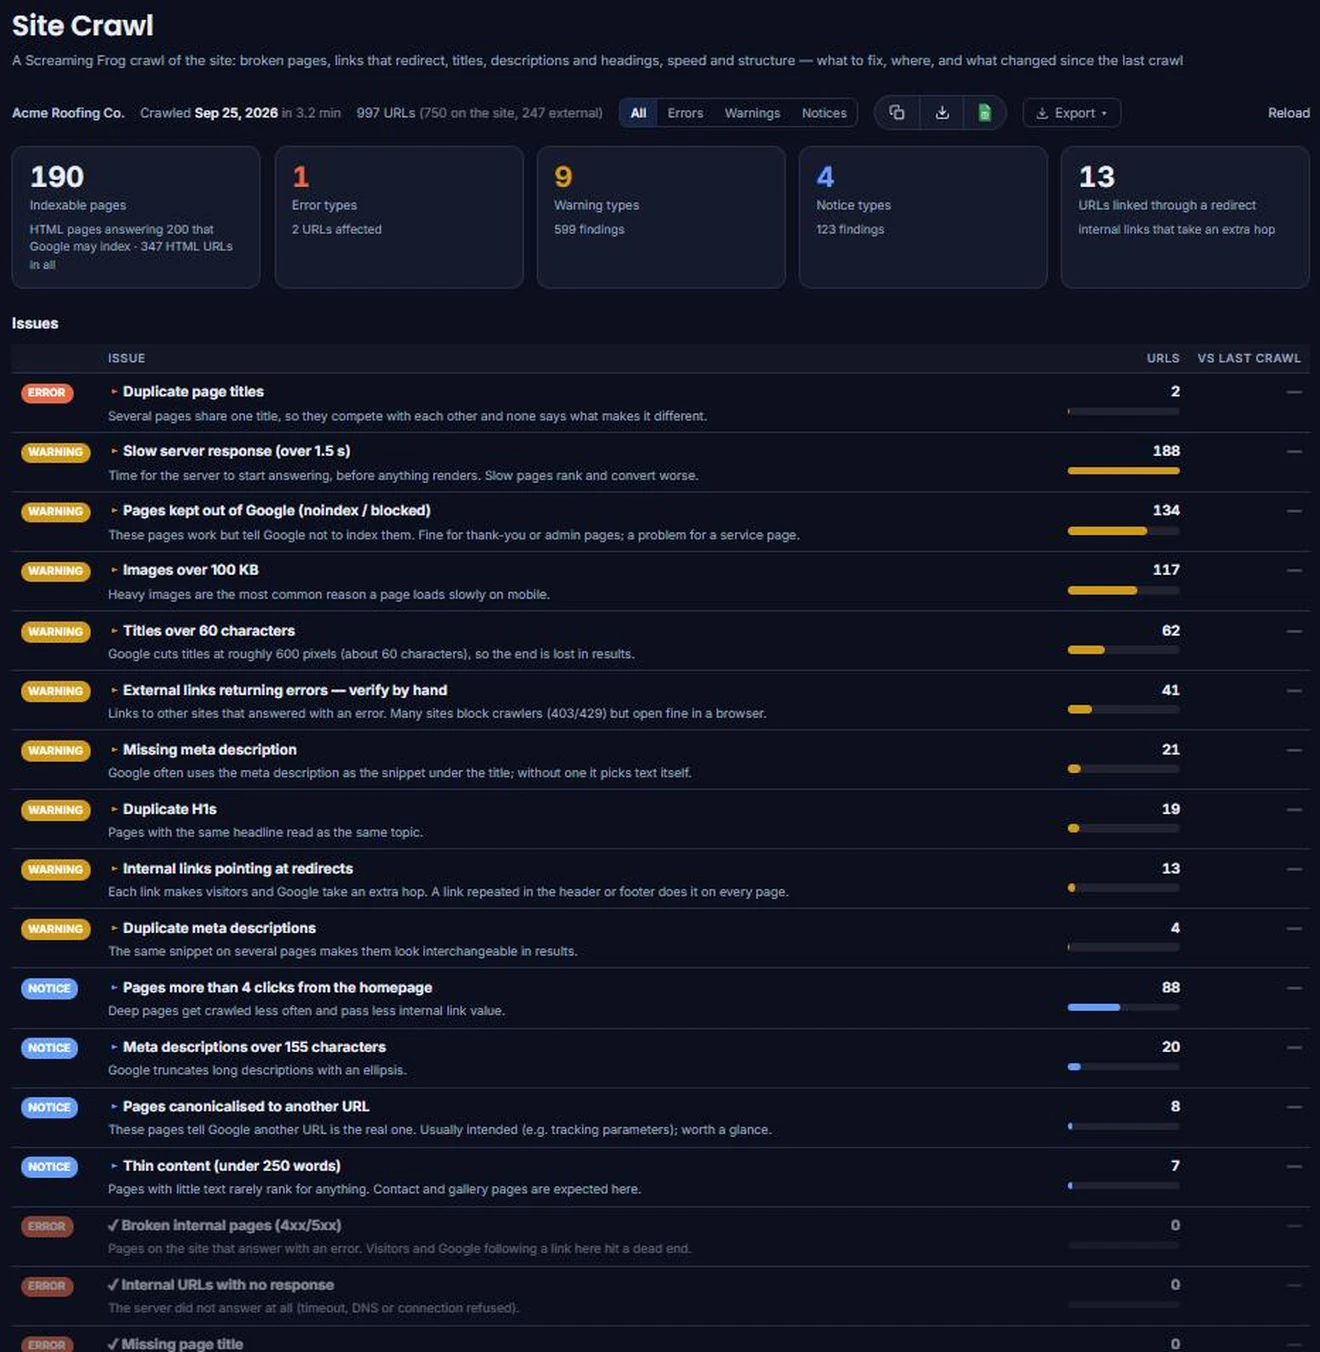Open the 13 URLs linked through redirect card
This screenshot has height=1352, width=1320.
(x=1185, y=217)
